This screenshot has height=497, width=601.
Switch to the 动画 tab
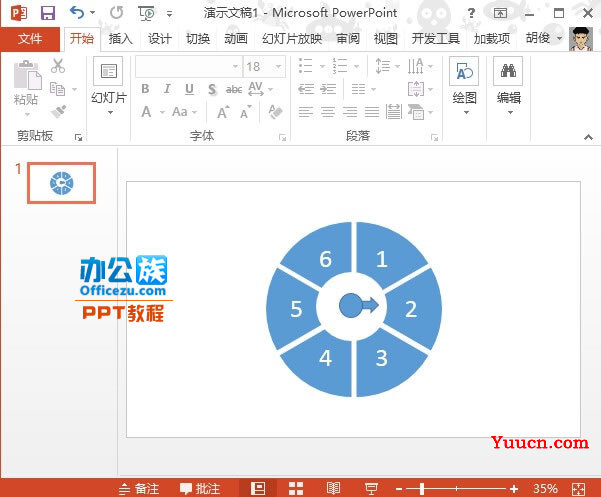pos(236,39)
